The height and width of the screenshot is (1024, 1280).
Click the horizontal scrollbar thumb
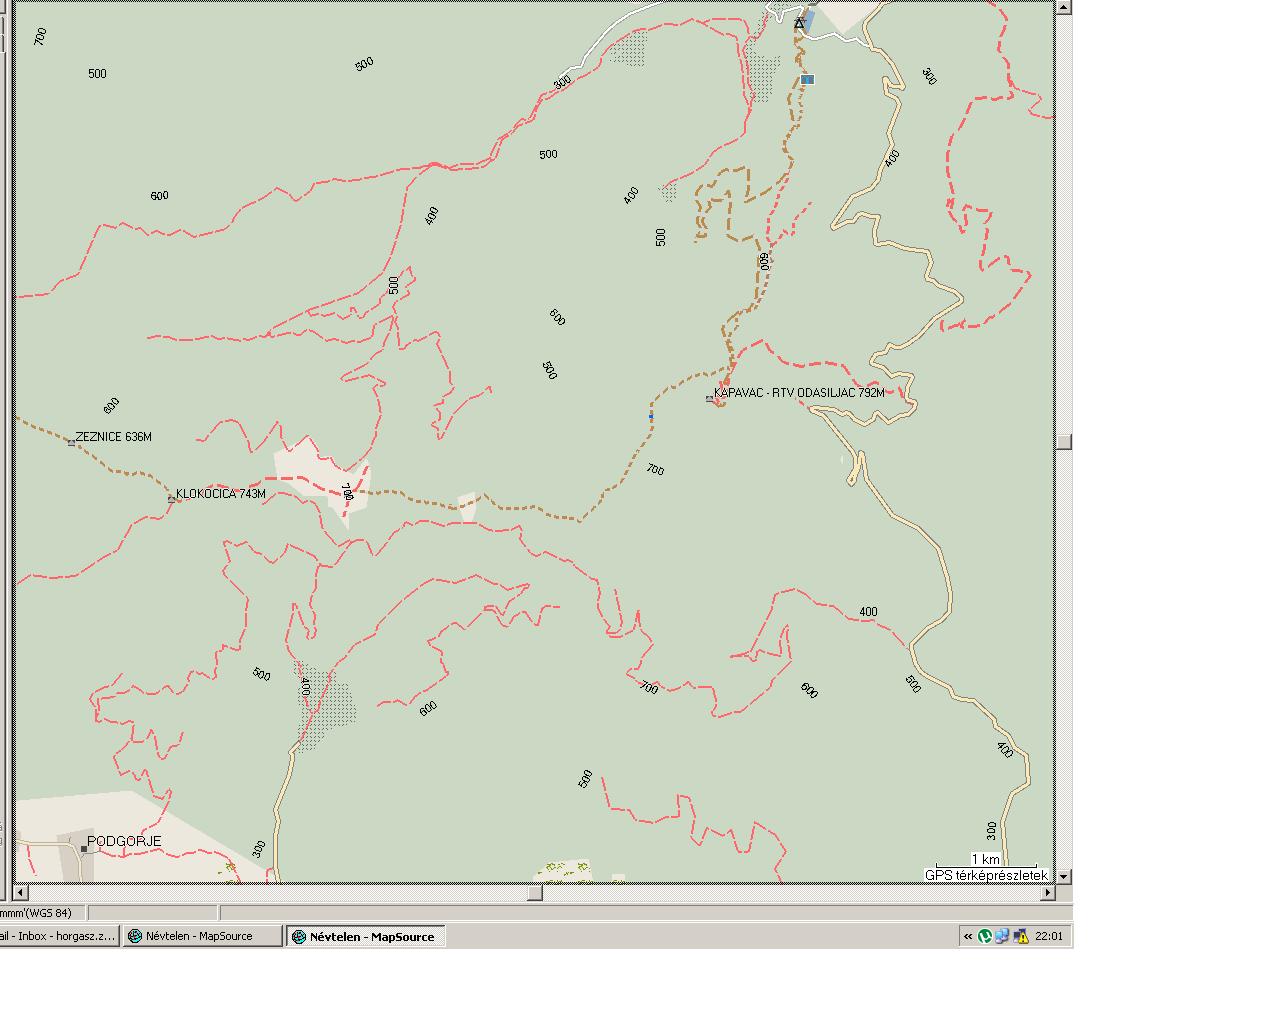coord(535,892)
